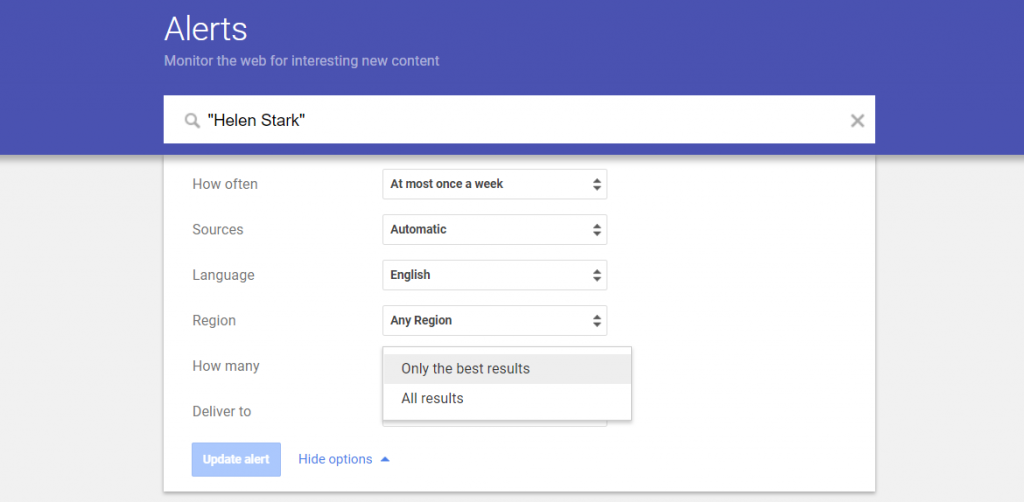The width and height of the screenshot is (1024, 502).
Task: Click the Update alert button
Action: click(236, 460)
